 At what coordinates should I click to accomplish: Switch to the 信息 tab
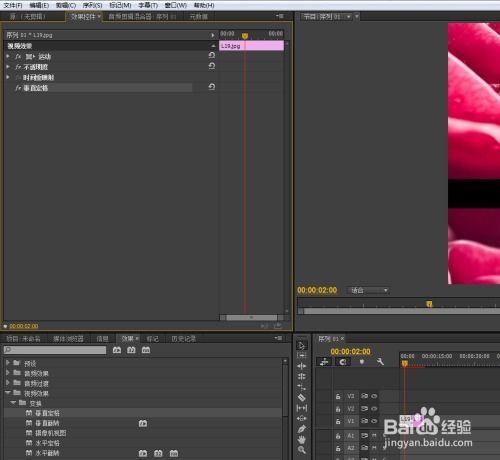[102, 339]
